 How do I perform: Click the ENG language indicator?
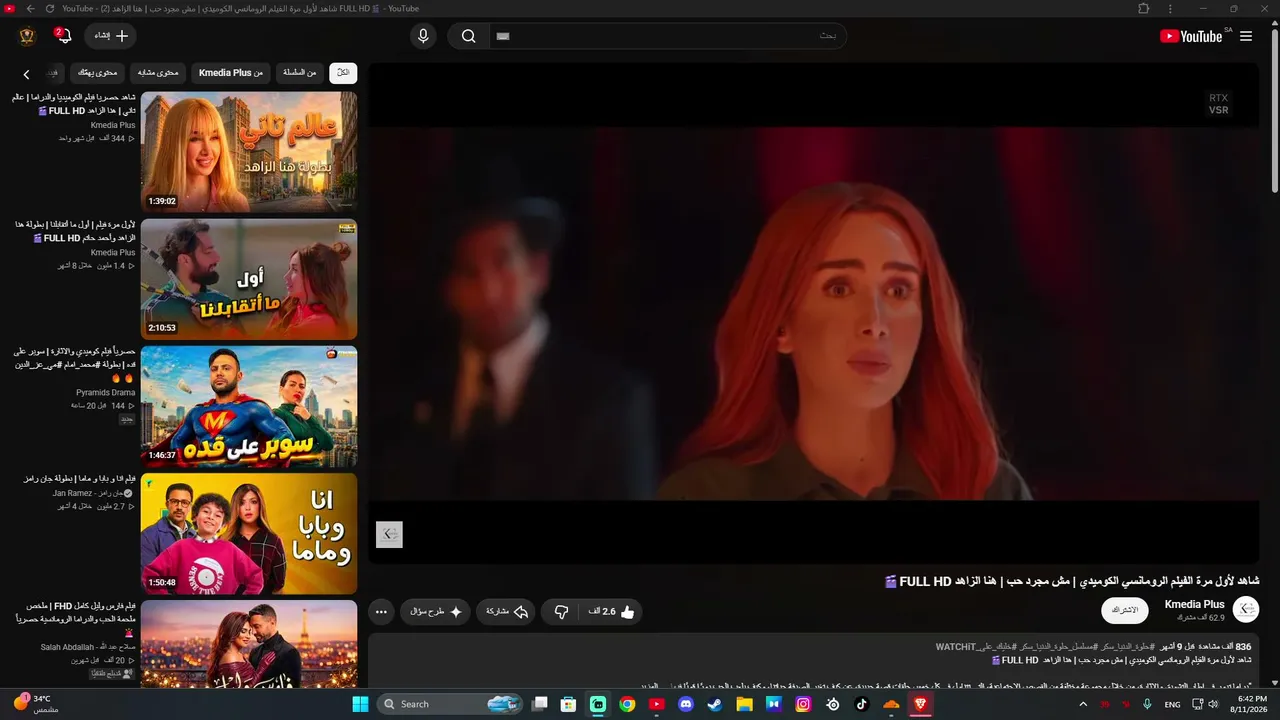[x=1172, y=704]
